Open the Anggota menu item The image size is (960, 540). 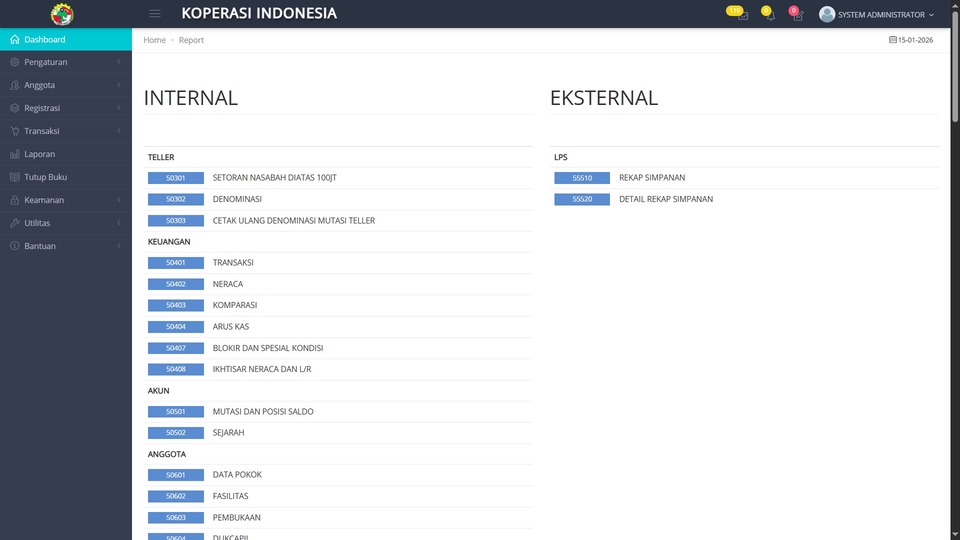tap(39, 85)
